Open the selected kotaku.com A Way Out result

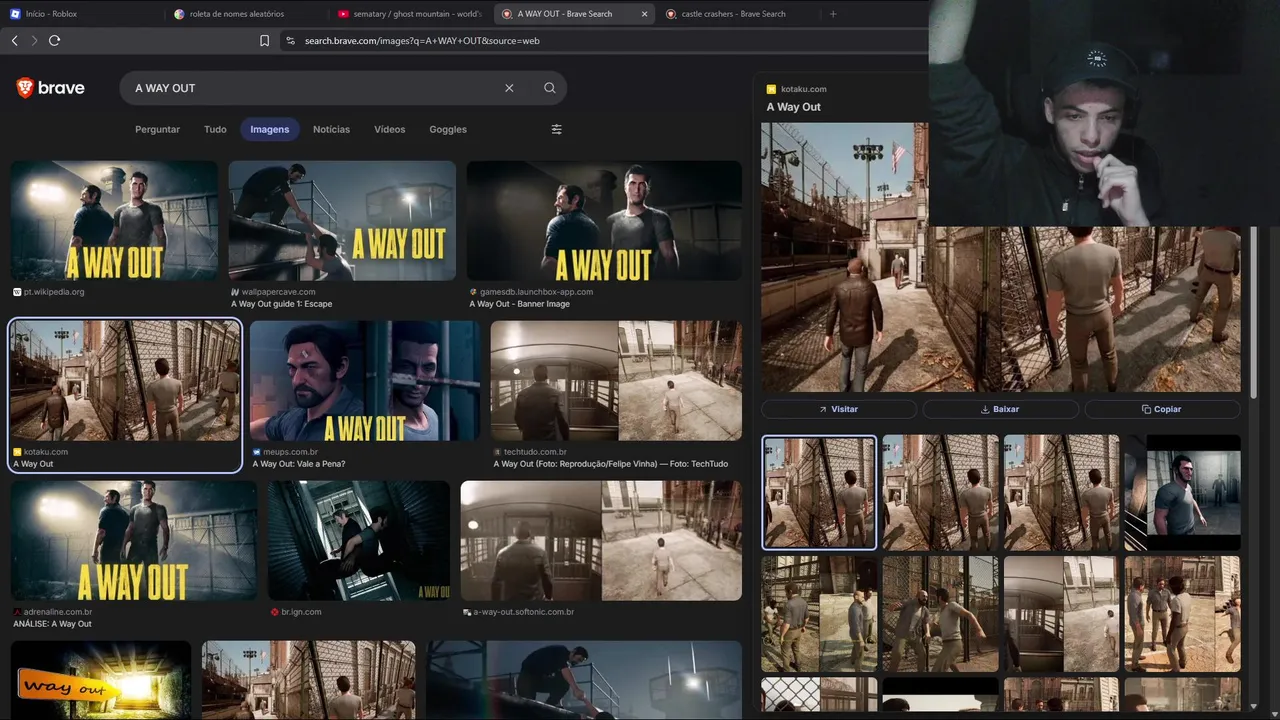pos(125,381)
